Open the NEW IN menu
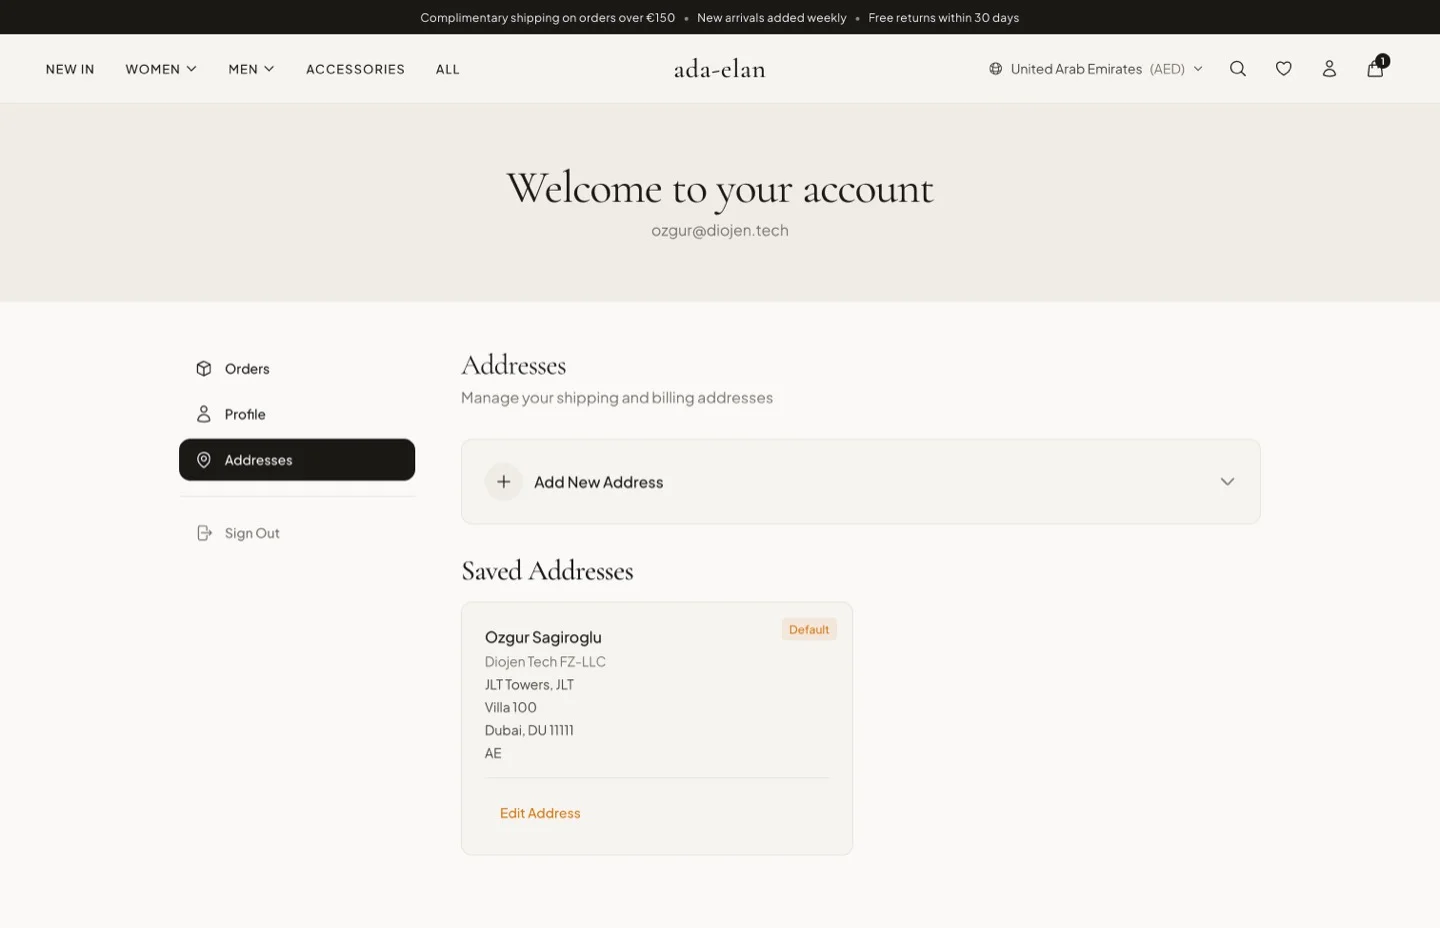This screenshot has height=928, width=1440. (x=69, y=68)
